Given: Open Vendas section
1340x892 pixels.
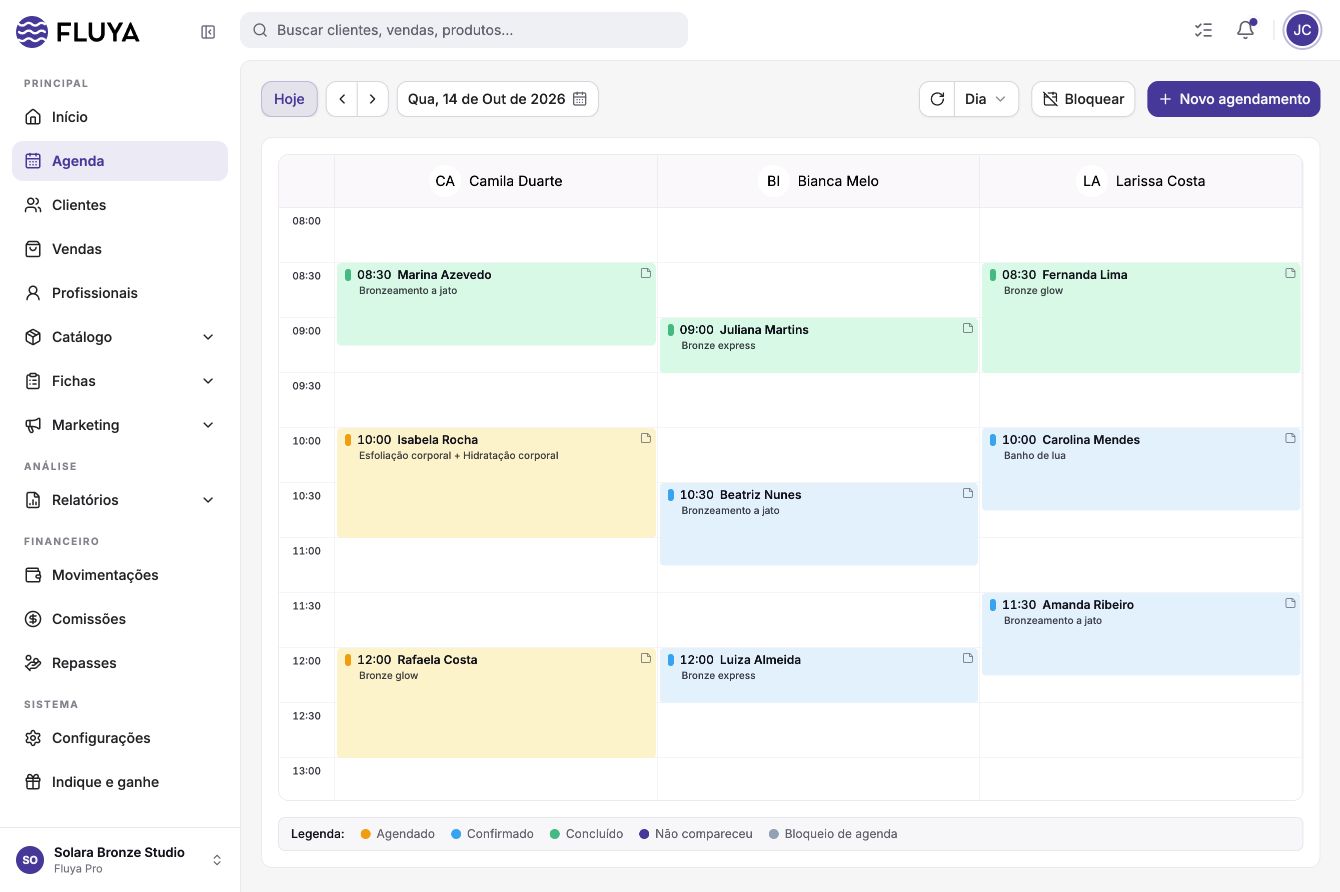Looking at the screenshot, I should coord(120,249).
